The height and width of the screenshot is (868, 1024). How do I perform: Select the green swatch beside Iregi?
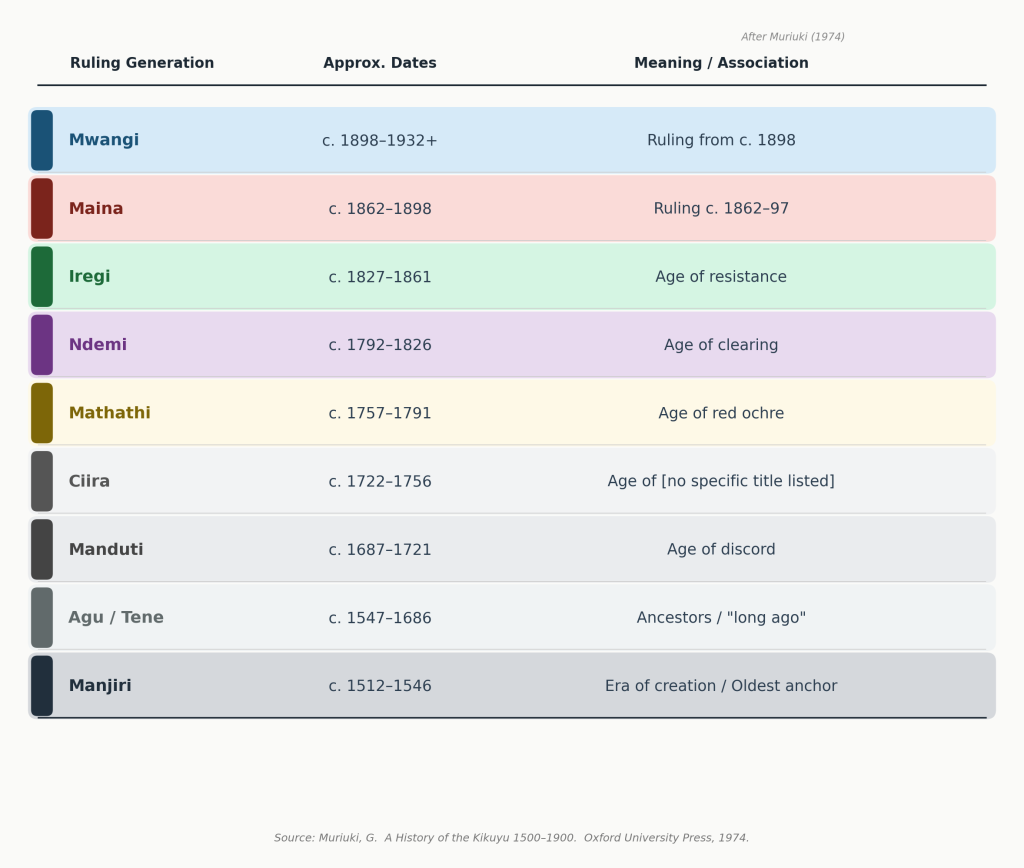point(42,277)
